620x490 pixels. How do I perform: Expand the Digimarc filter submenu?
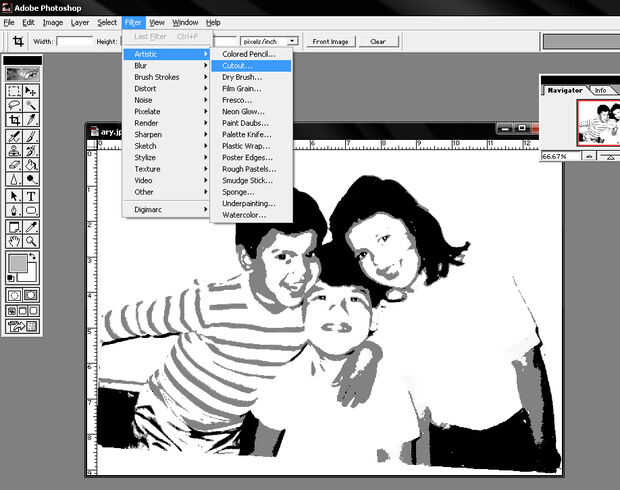(x=166, y=209)
